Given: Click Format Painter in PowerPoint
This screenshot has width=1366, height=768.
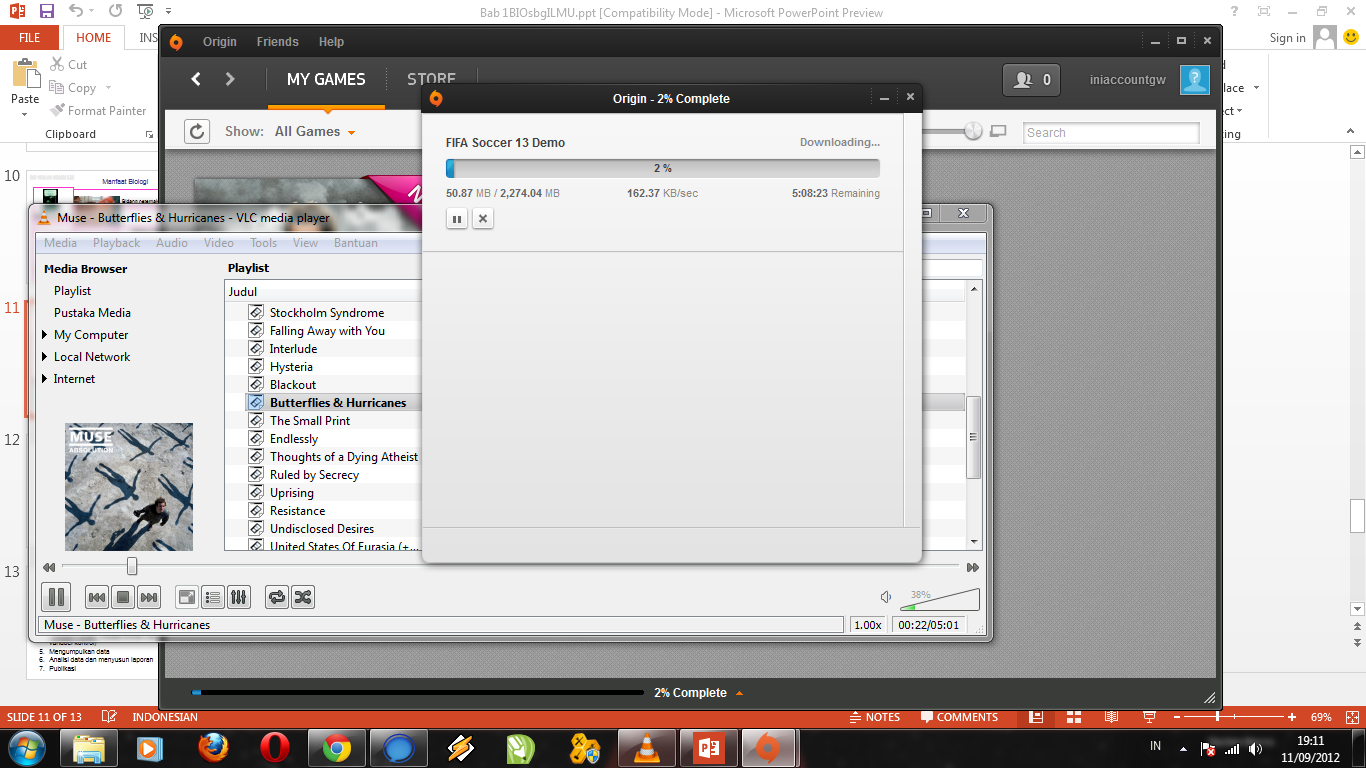Looking at the screenshot, I should pyautogui.click(x=98, y=111).
